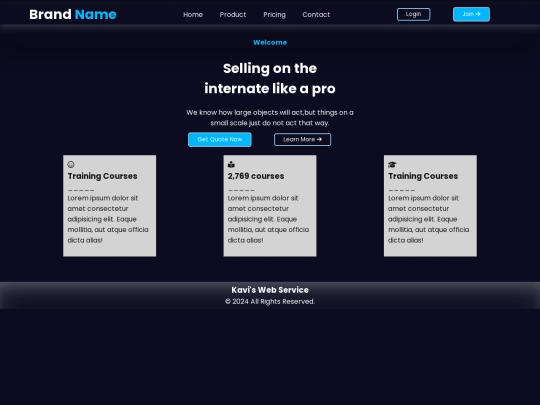540x405 pixels.
Task: Click the "Kavi's Web Service" footer title
Action: tap(270, 290)
